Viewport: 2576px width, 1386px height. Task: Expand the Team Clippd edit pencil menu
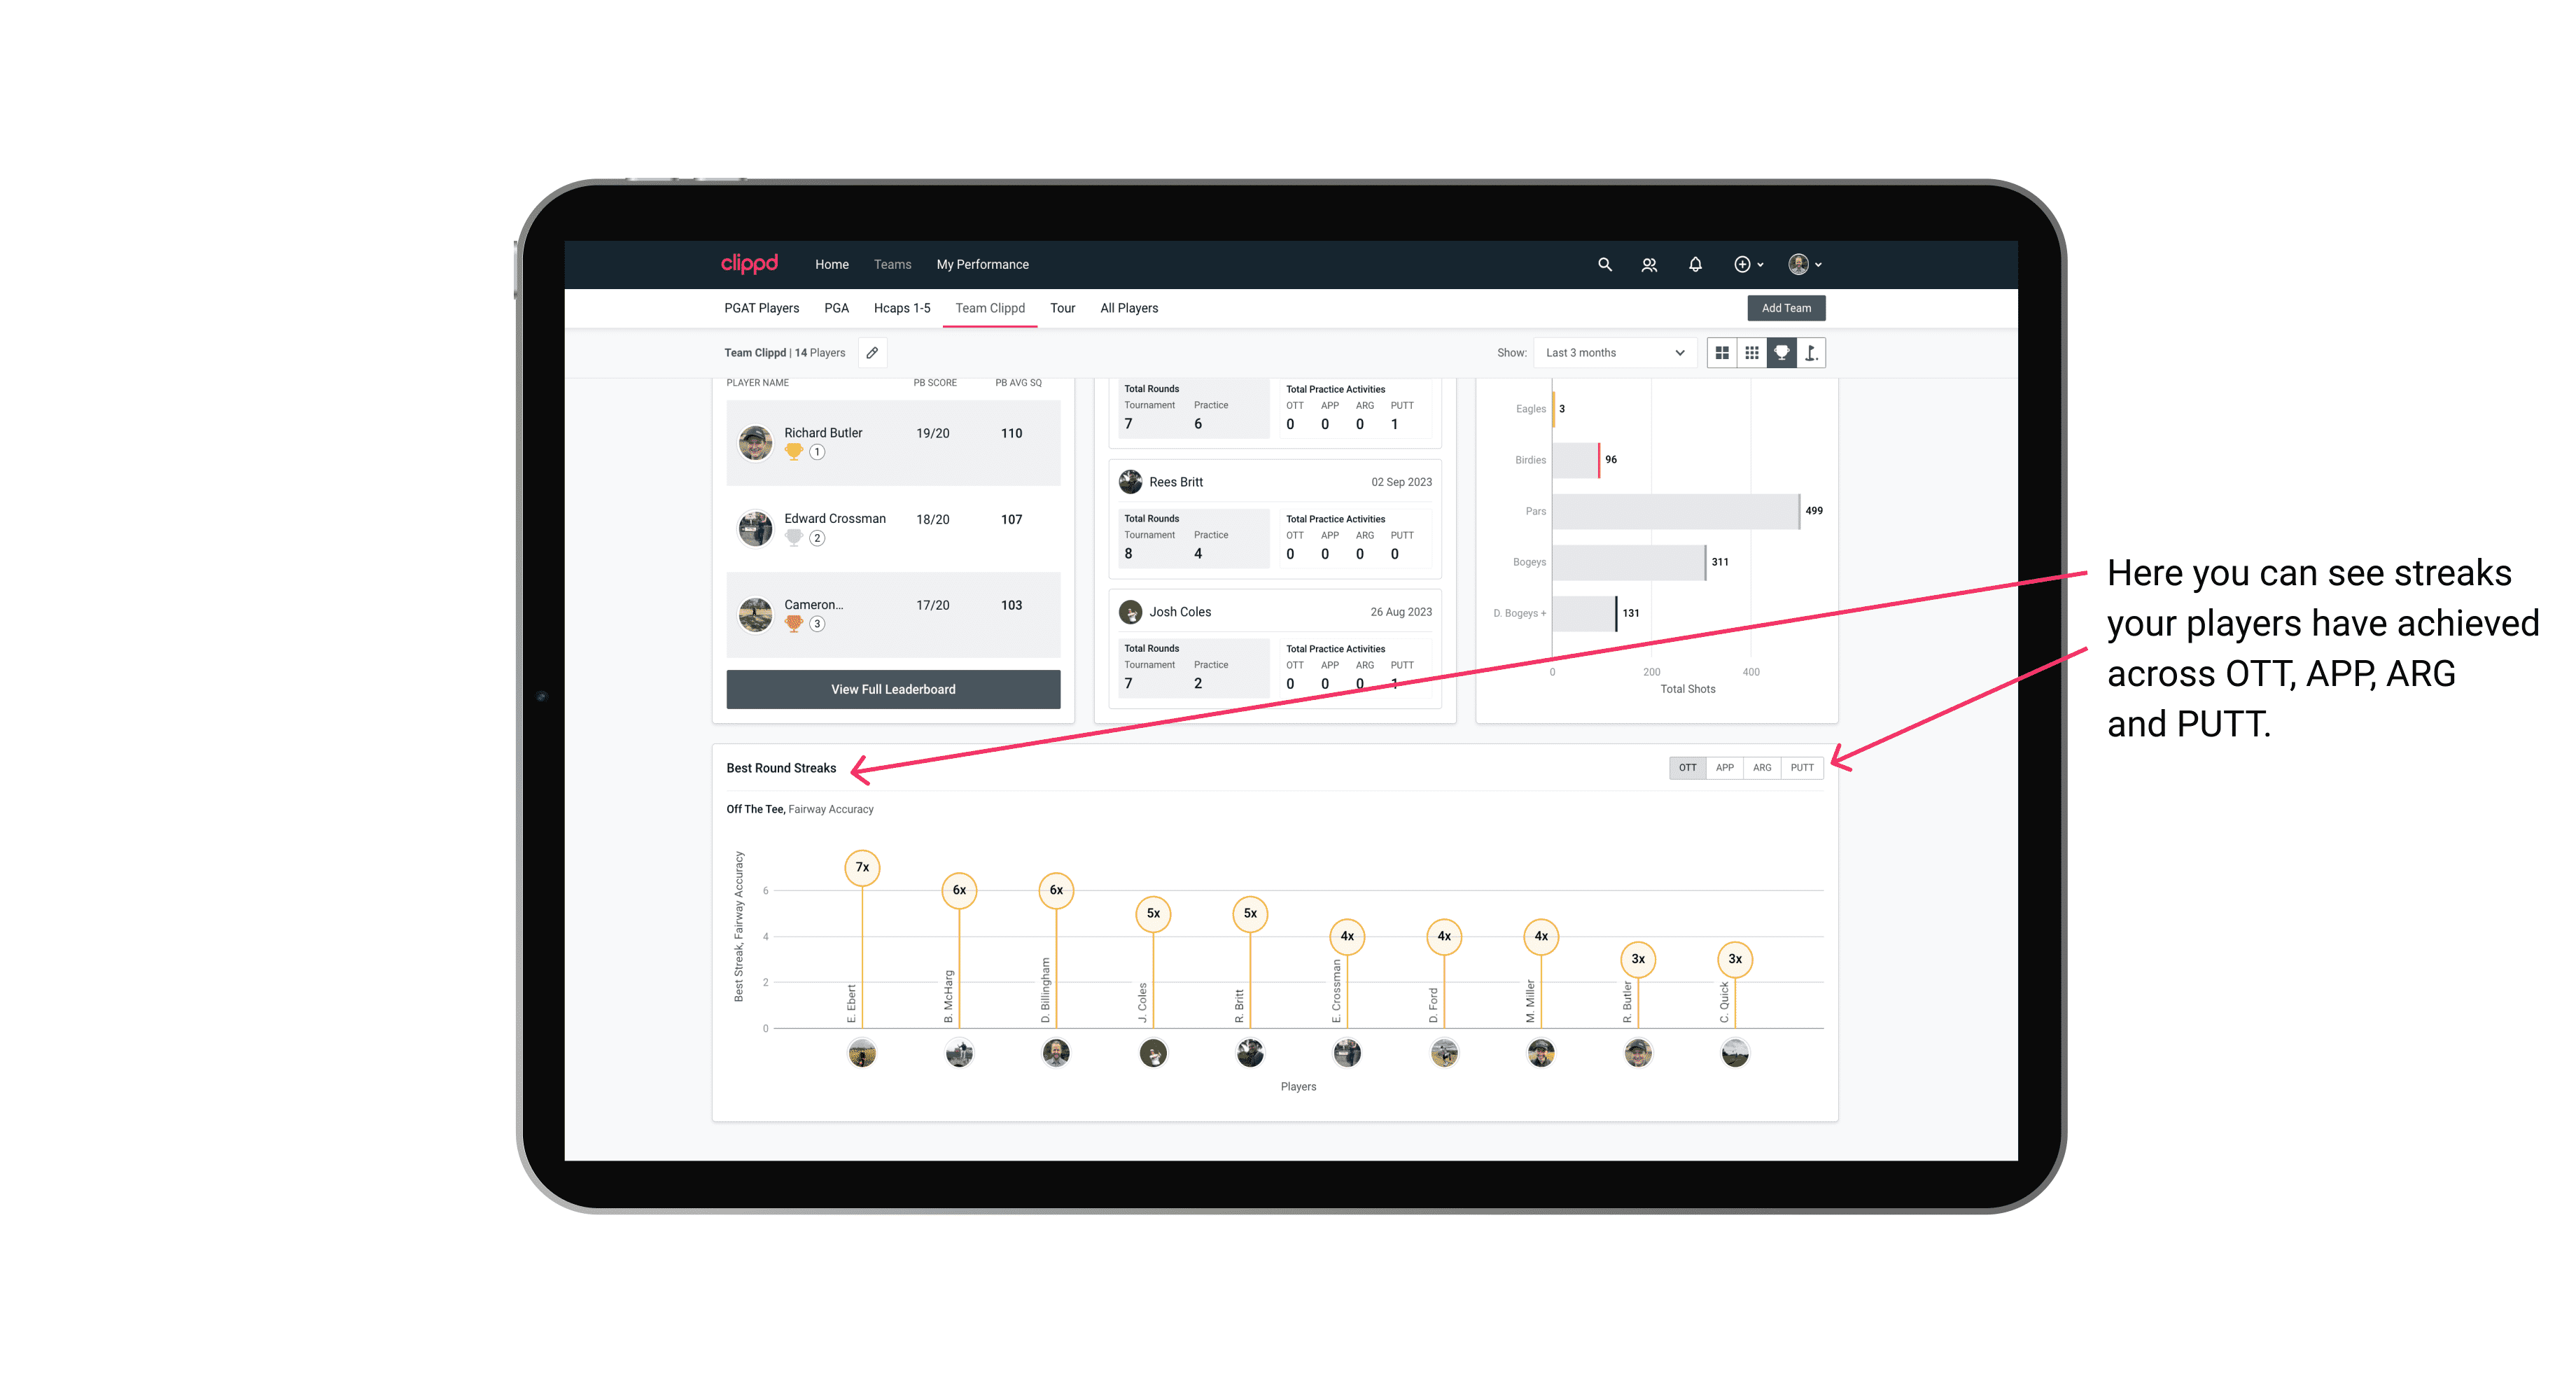coord(871,353)
